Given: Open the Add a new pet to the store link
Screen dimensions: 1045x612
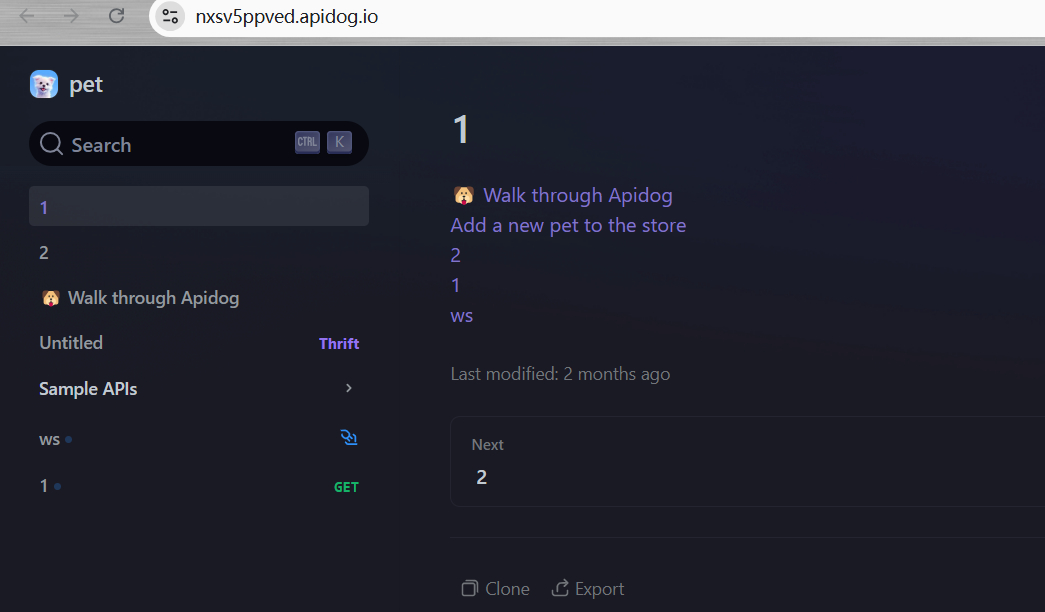Looking at the screenshot, I should click(x=568, y=225).
